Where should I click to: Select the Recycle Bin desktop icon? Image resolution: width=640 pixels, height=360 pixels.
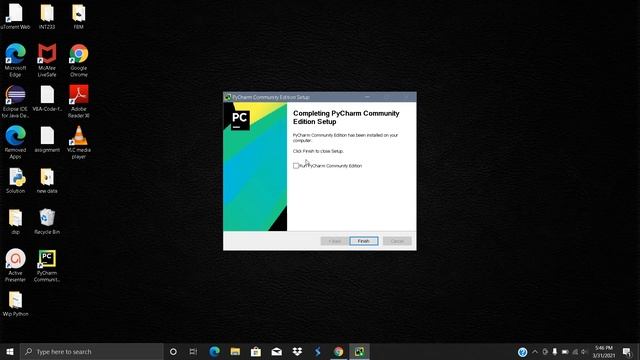point(47,222)
